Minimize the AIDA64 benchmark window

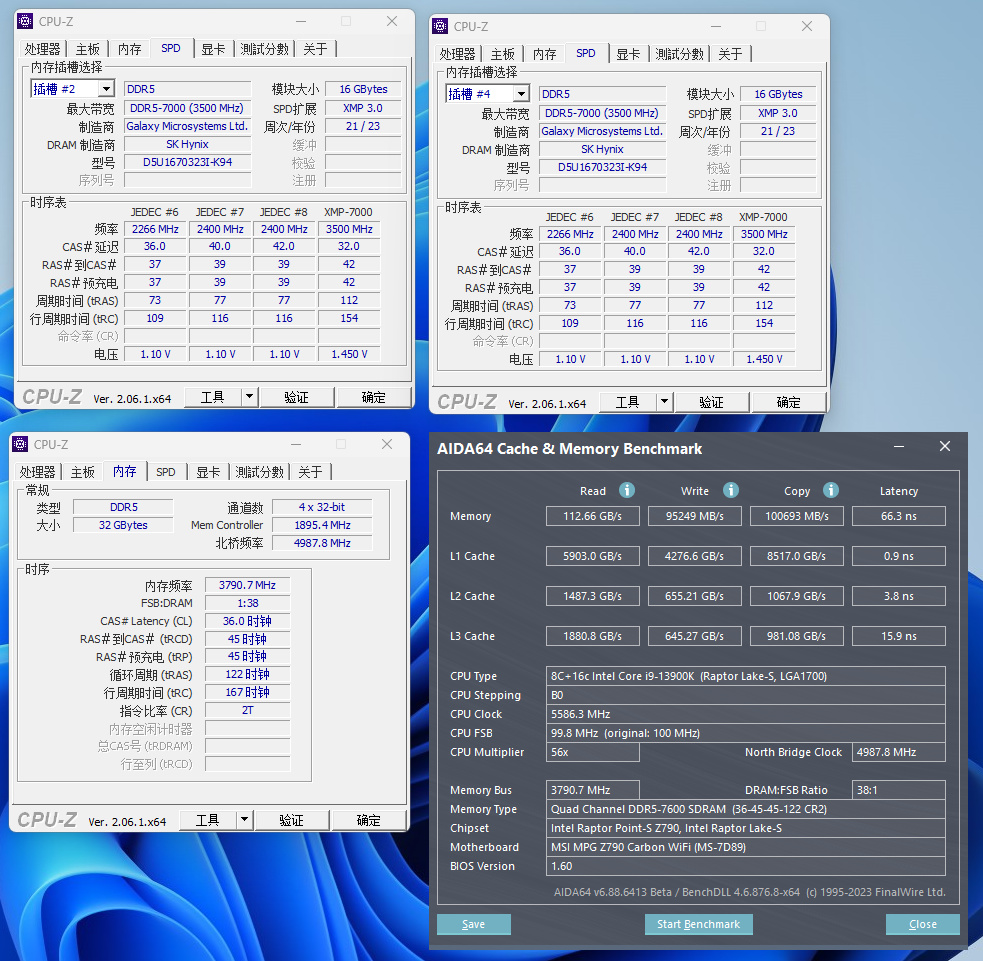pyautogui.click(x=899, y=446)
